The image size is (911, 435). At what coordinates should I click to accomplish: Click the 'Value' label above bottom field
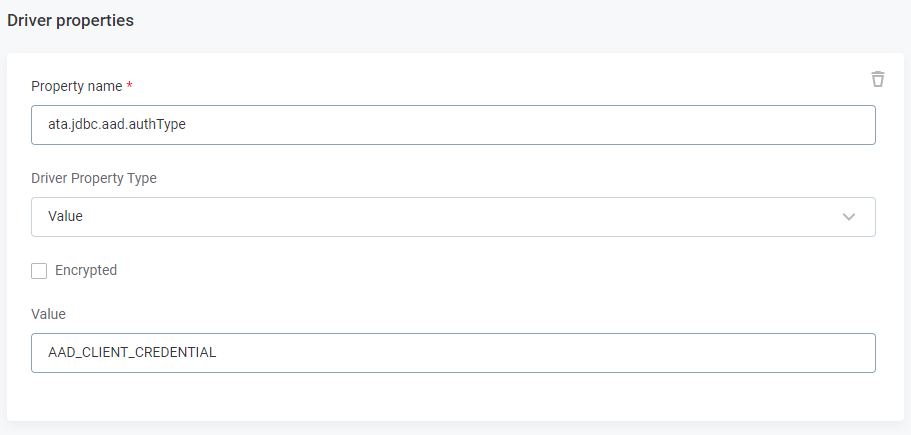(x=48, y=314)
